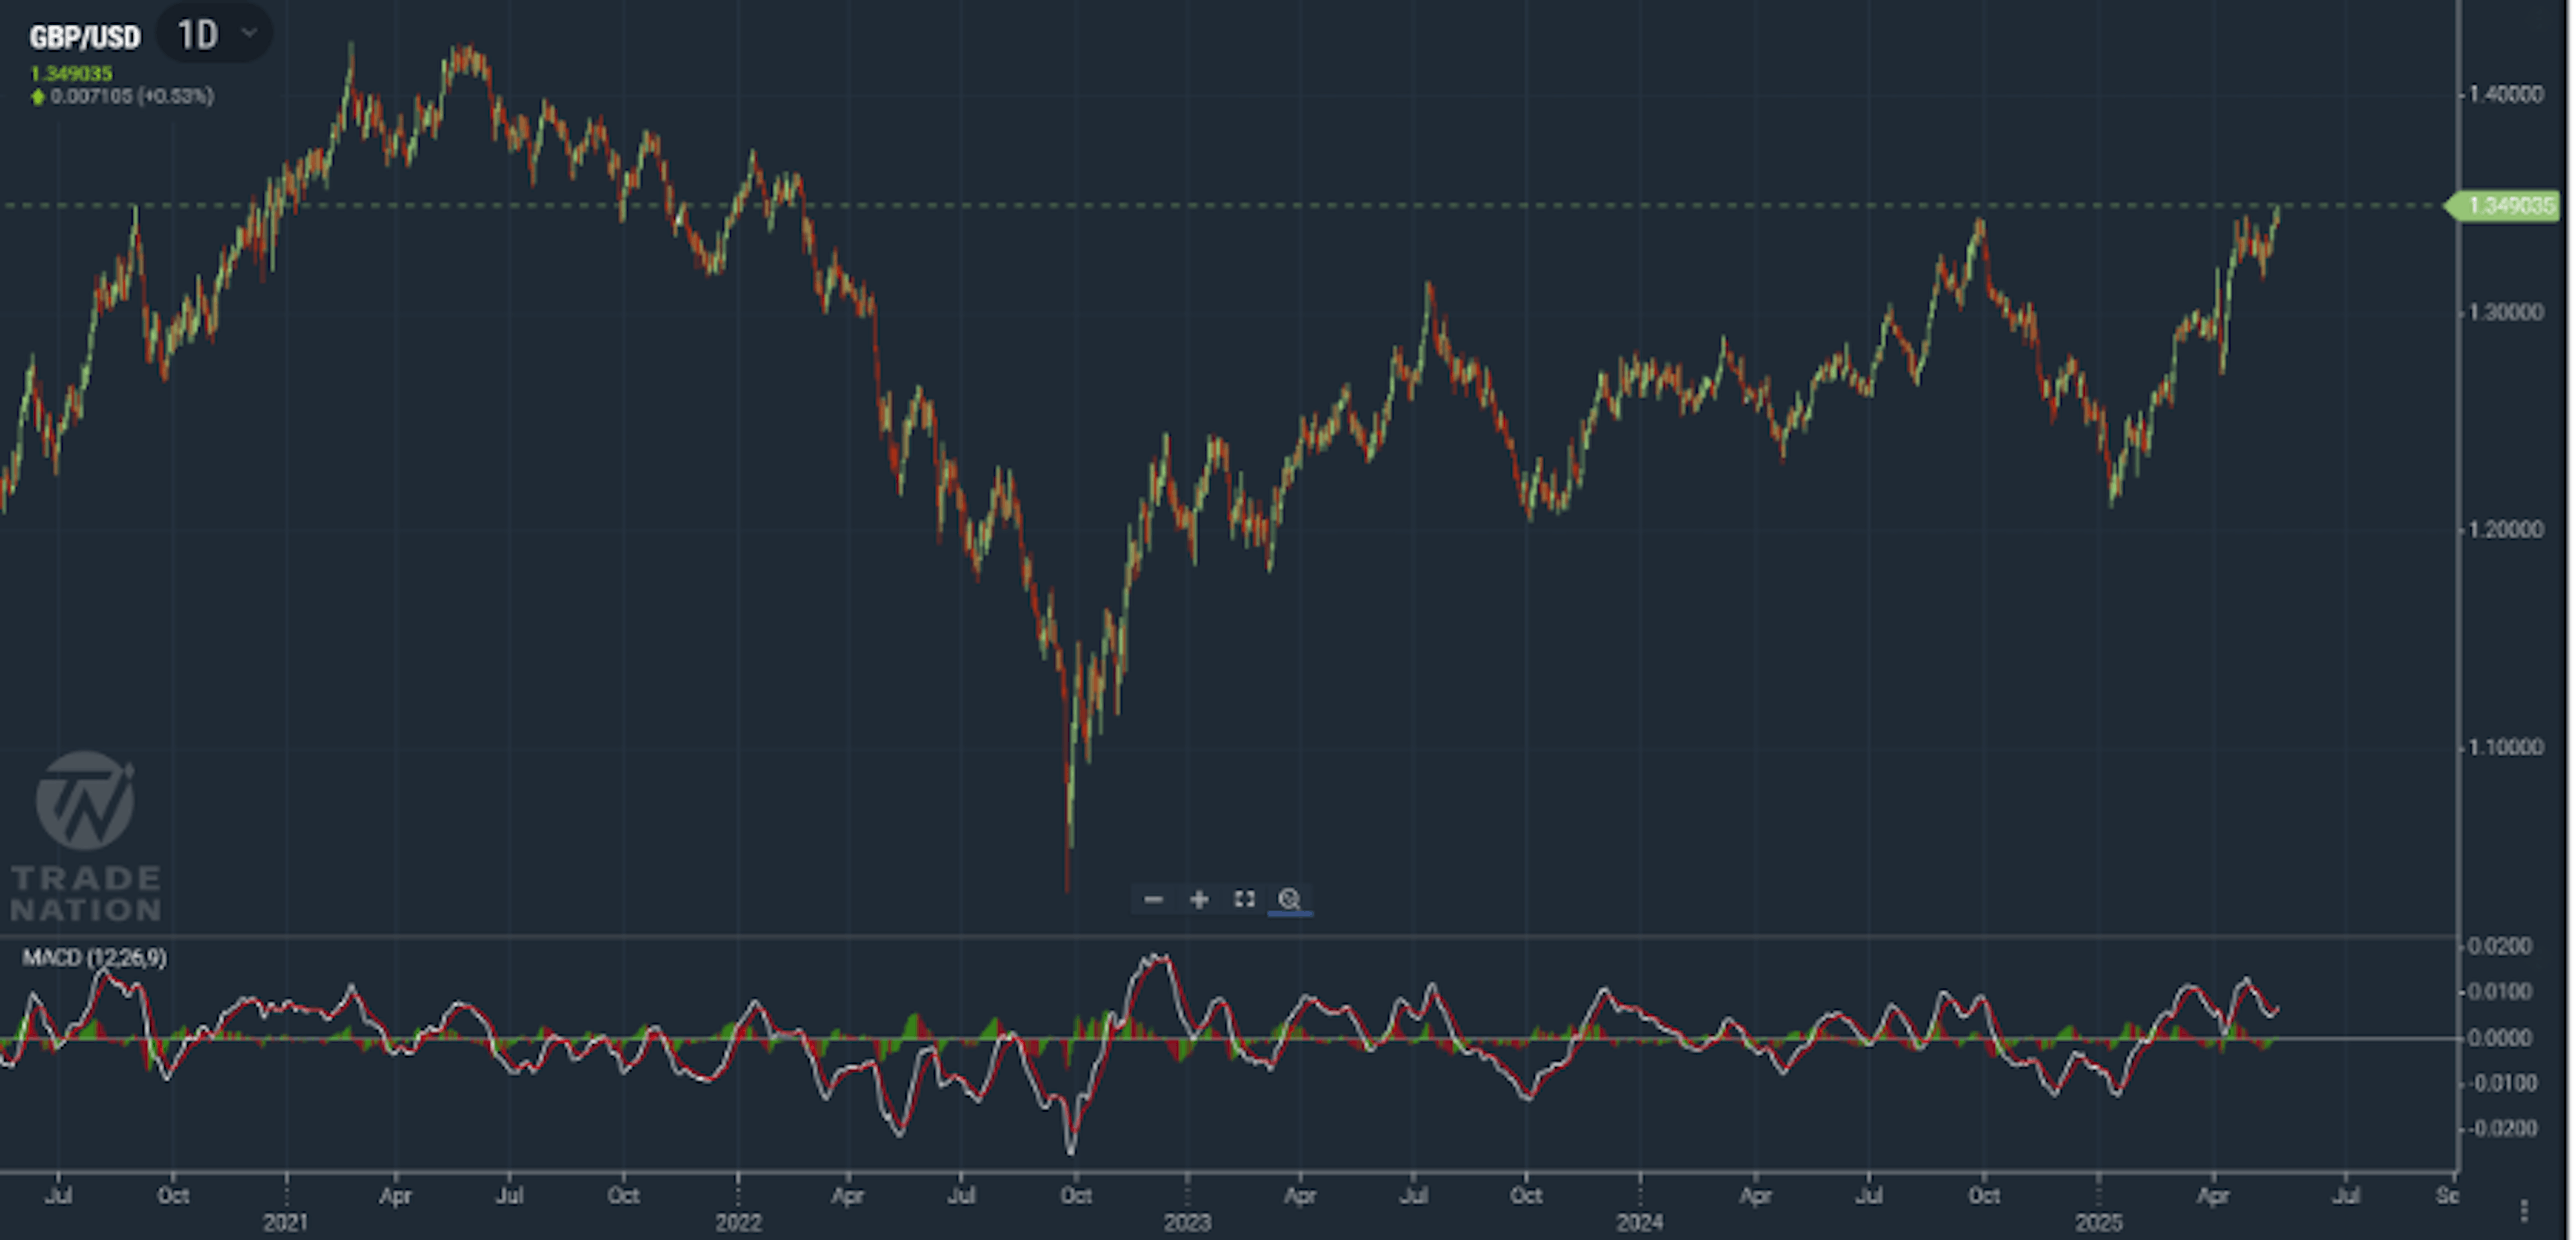Click the 0.007105 (+0.53%) change text
Image resolution: width=2576 pixels, height=1240 pixels.
pyautogui.click(x=132, y=96)
